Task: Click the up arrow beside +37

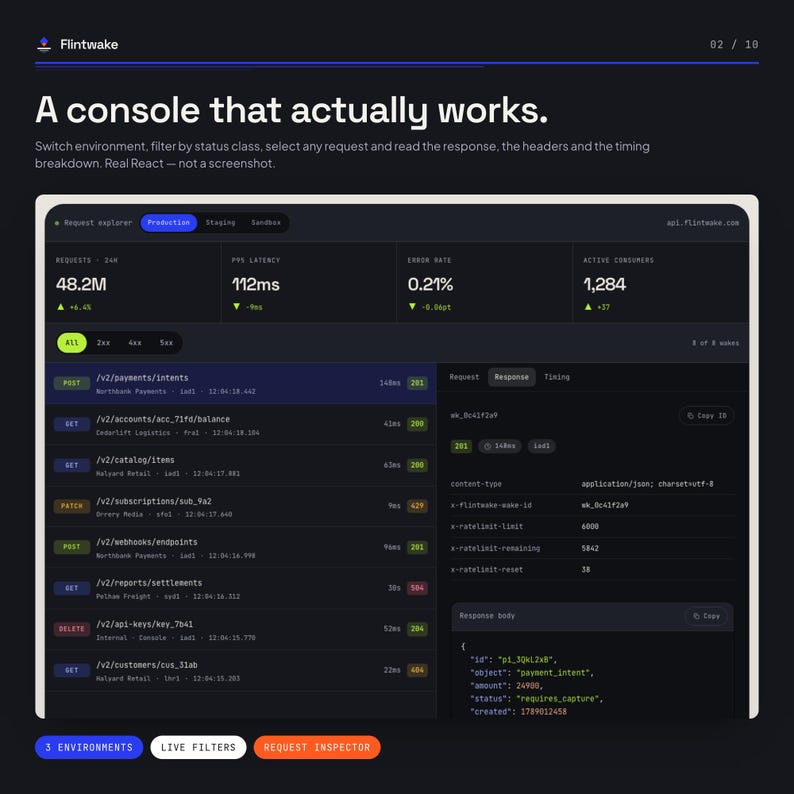Action: point(588,306)
